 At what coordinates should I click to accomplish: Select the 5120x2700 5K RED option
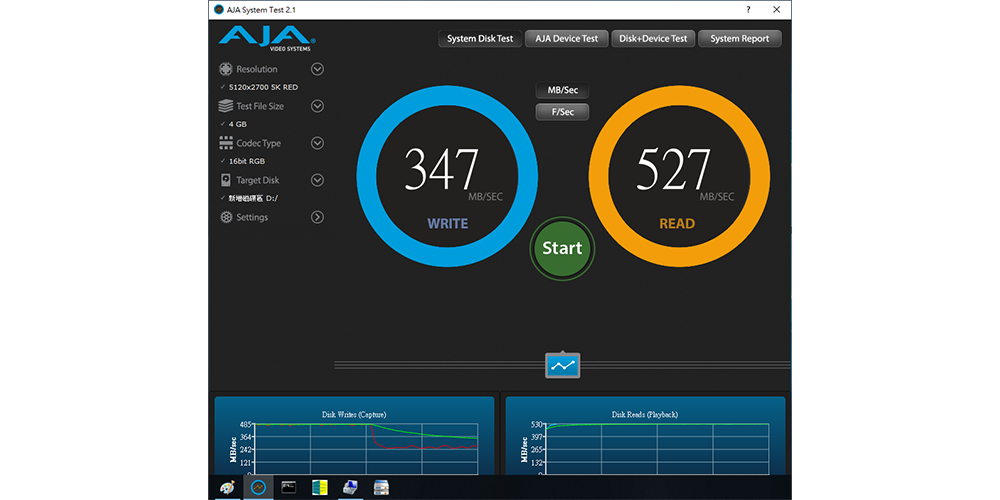click(x=262, y=88)
